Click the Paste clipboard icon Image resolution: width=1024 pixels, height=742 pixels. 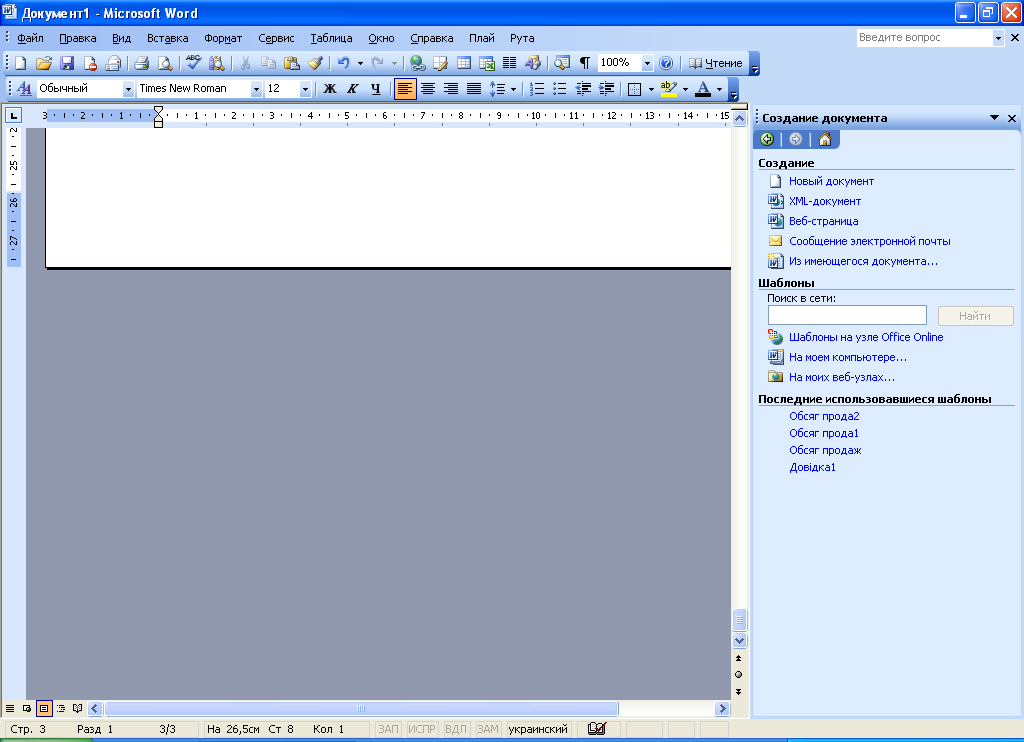click(x=292, y=63)
